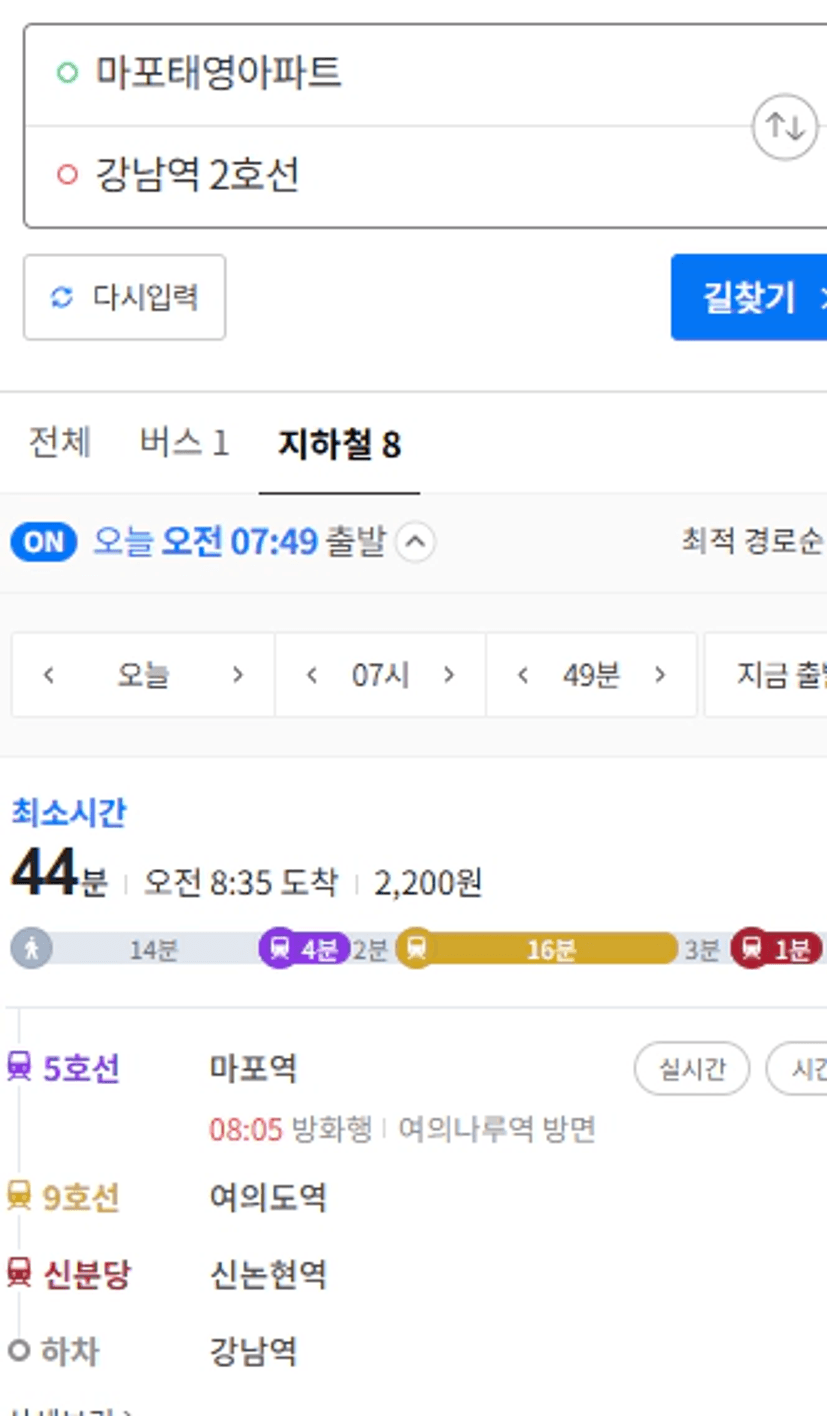
Task: Click the green origin marker circle
Action: tap(67, 72)
